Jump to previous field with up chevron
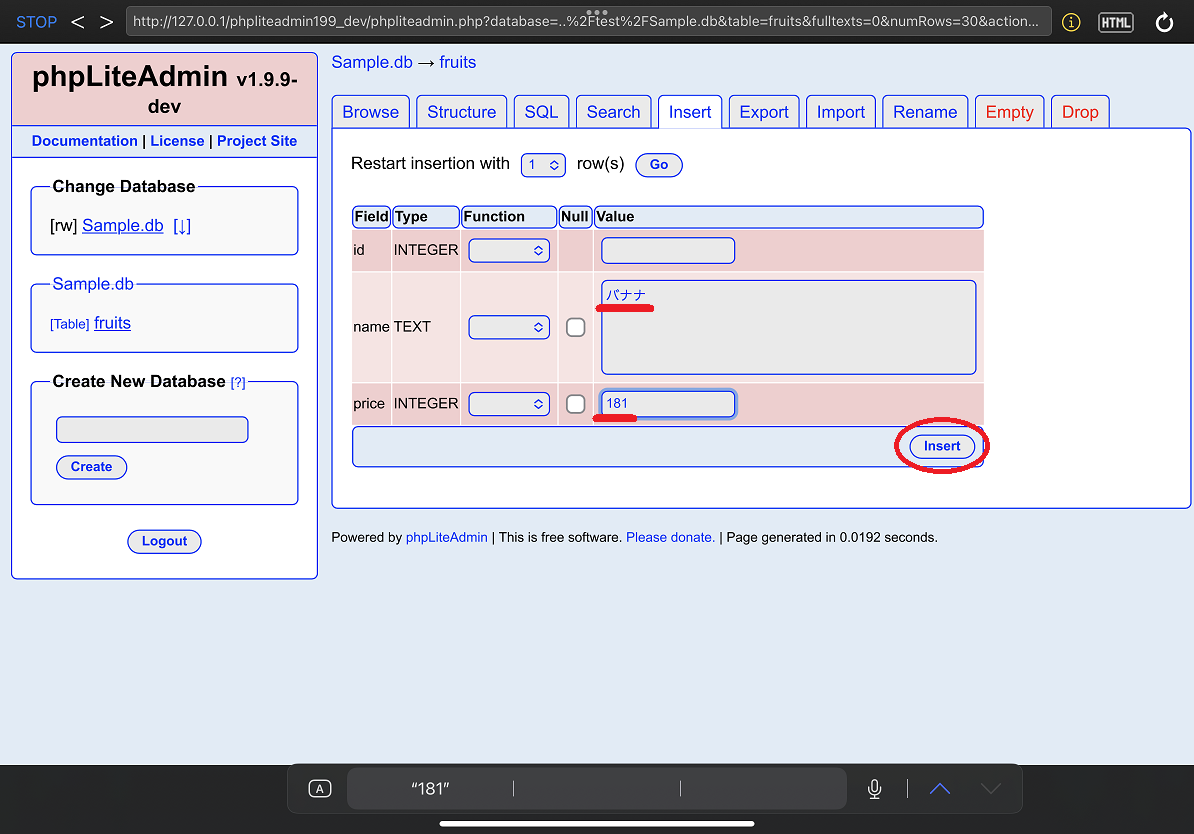The width and height of the screenshot is (1194, 834). tap(940, 788)
